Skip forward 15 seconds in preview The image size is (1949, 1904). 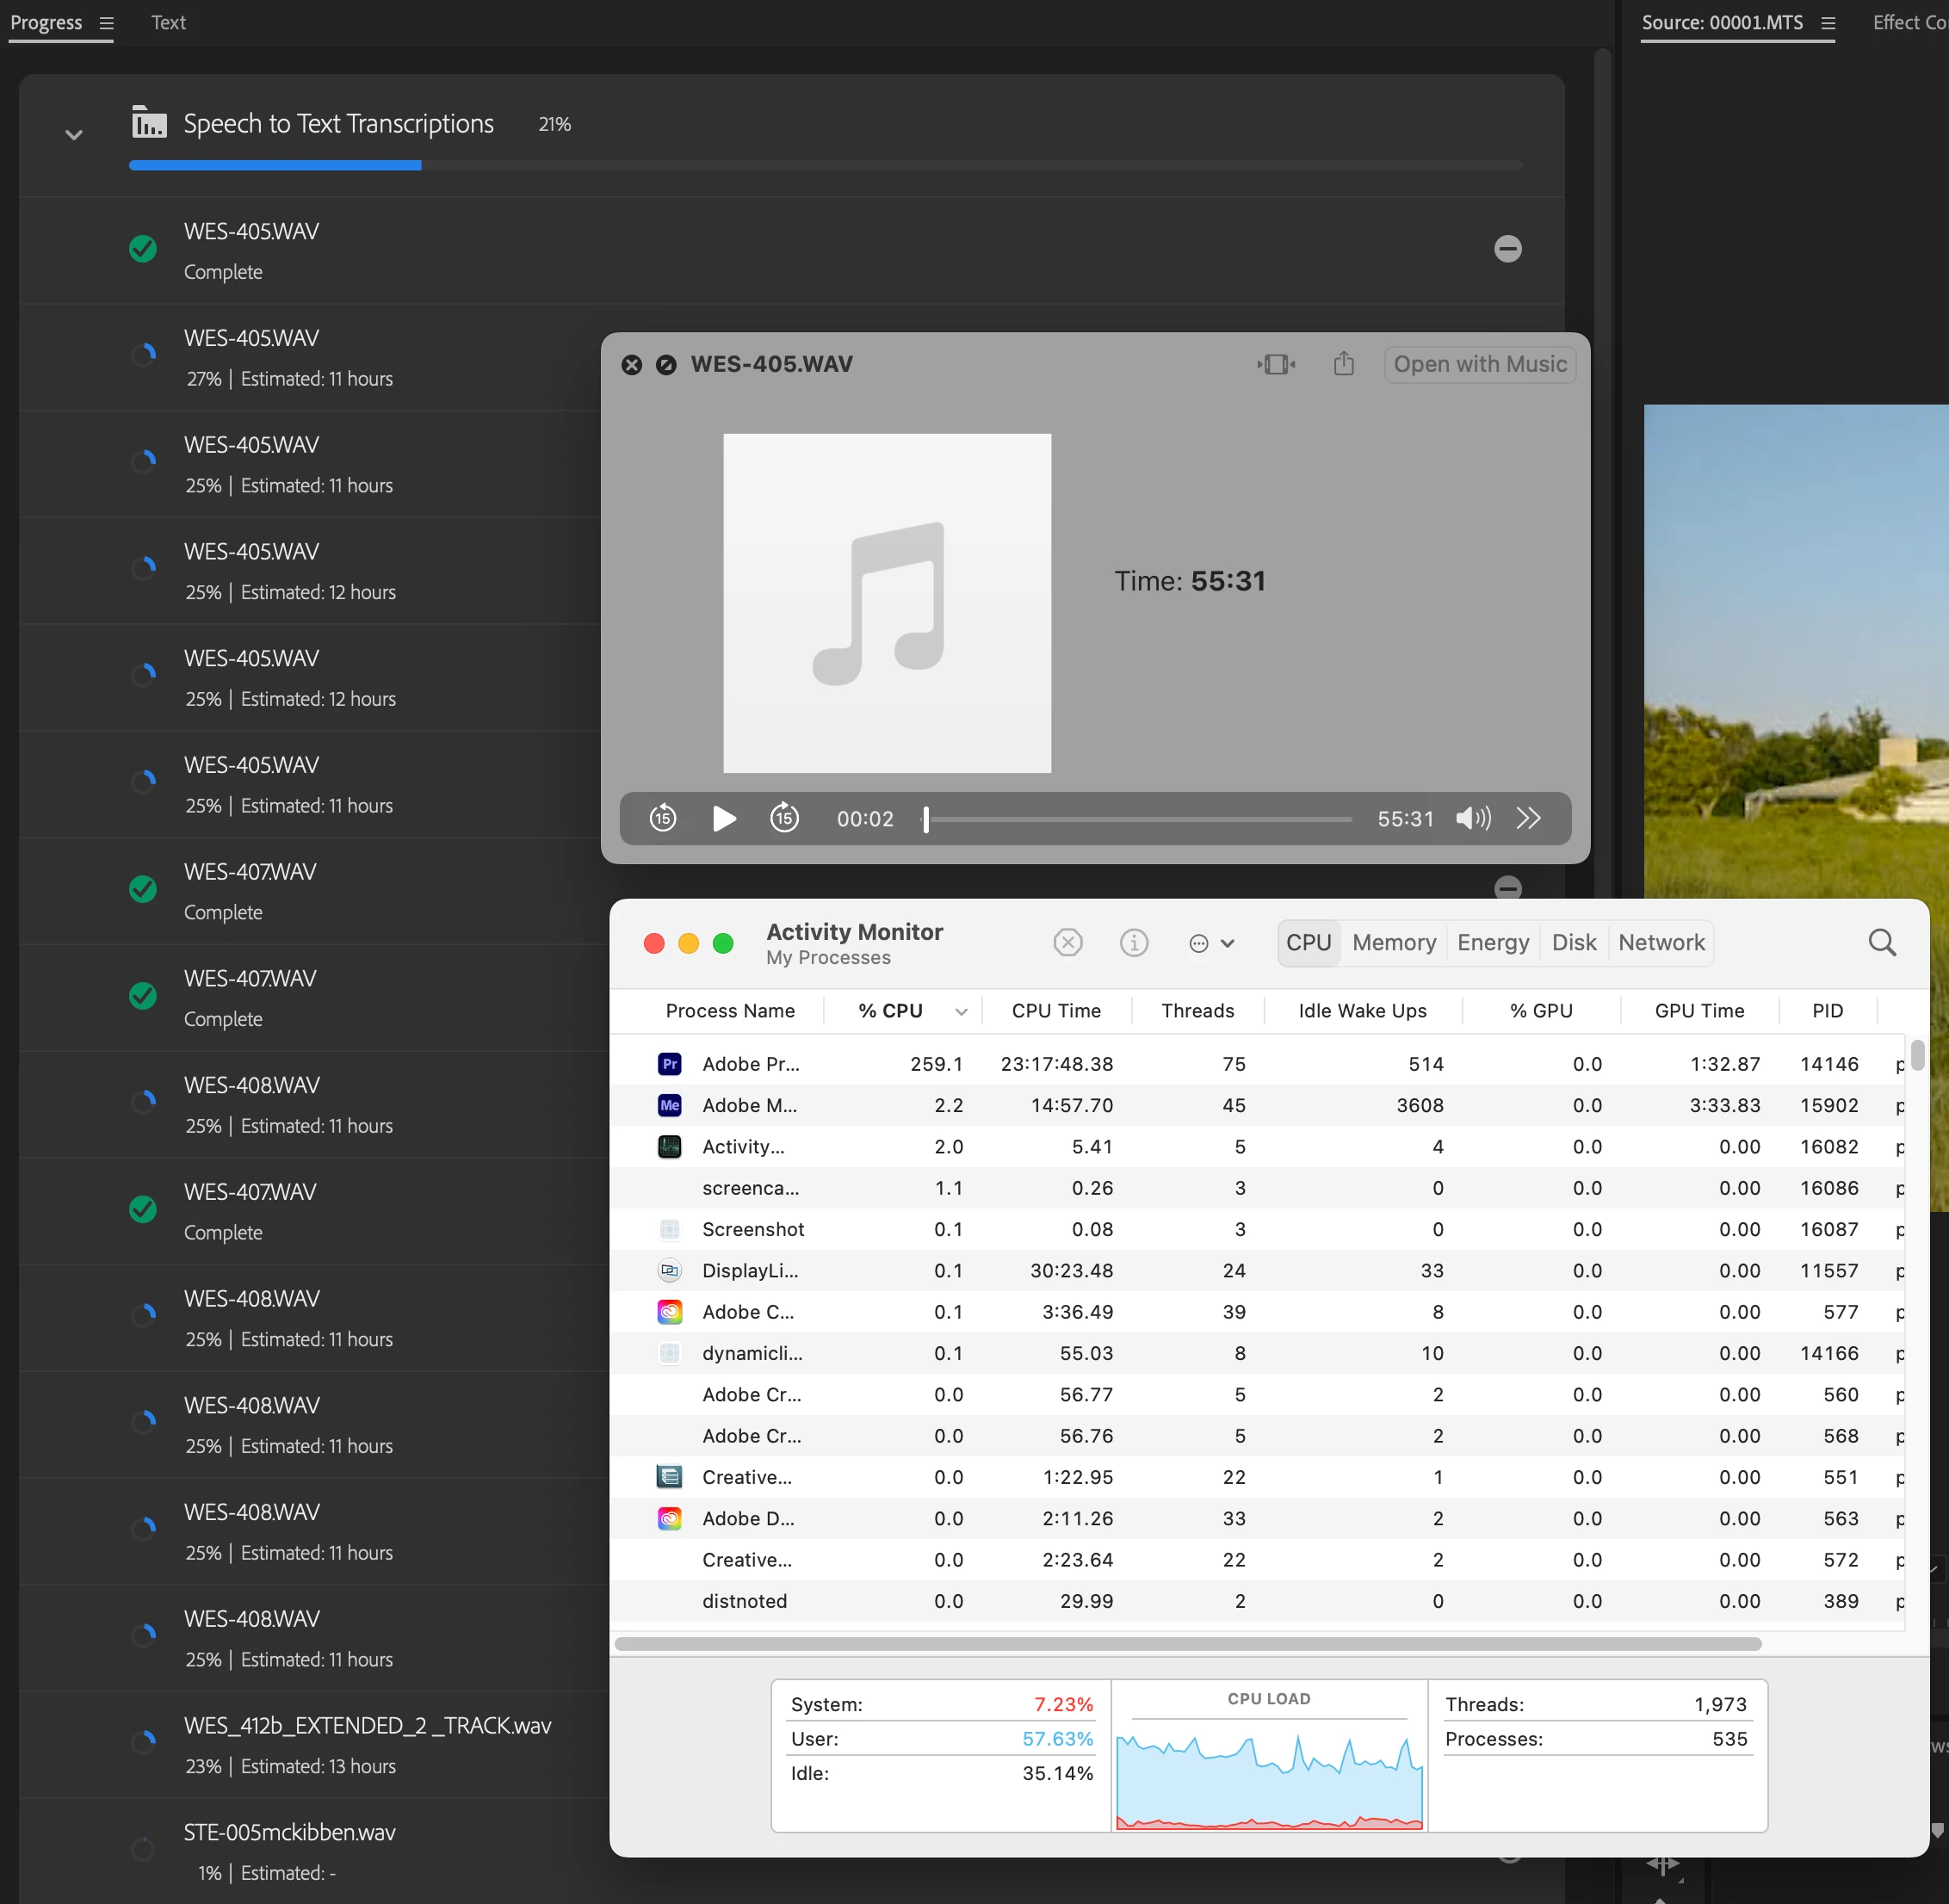[784, 819]
